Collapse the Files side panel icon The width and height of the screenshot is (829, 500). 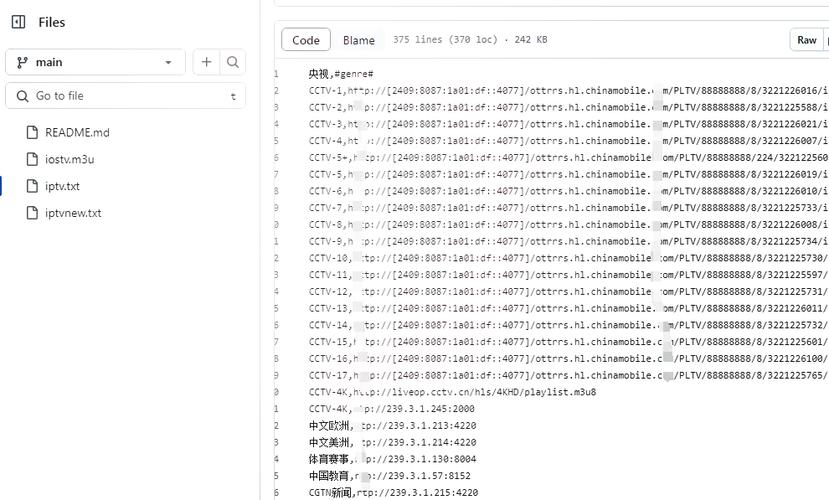coord(19,22)
